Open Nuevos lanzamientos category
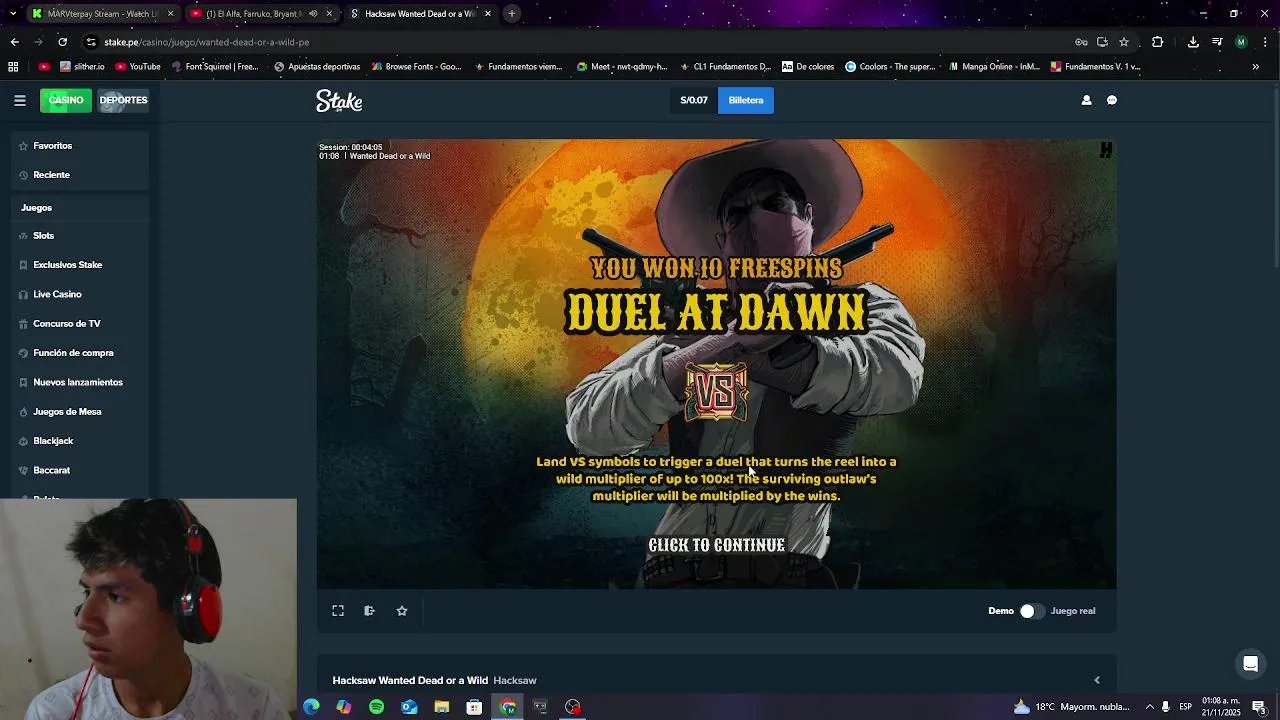 coord(80,382)
